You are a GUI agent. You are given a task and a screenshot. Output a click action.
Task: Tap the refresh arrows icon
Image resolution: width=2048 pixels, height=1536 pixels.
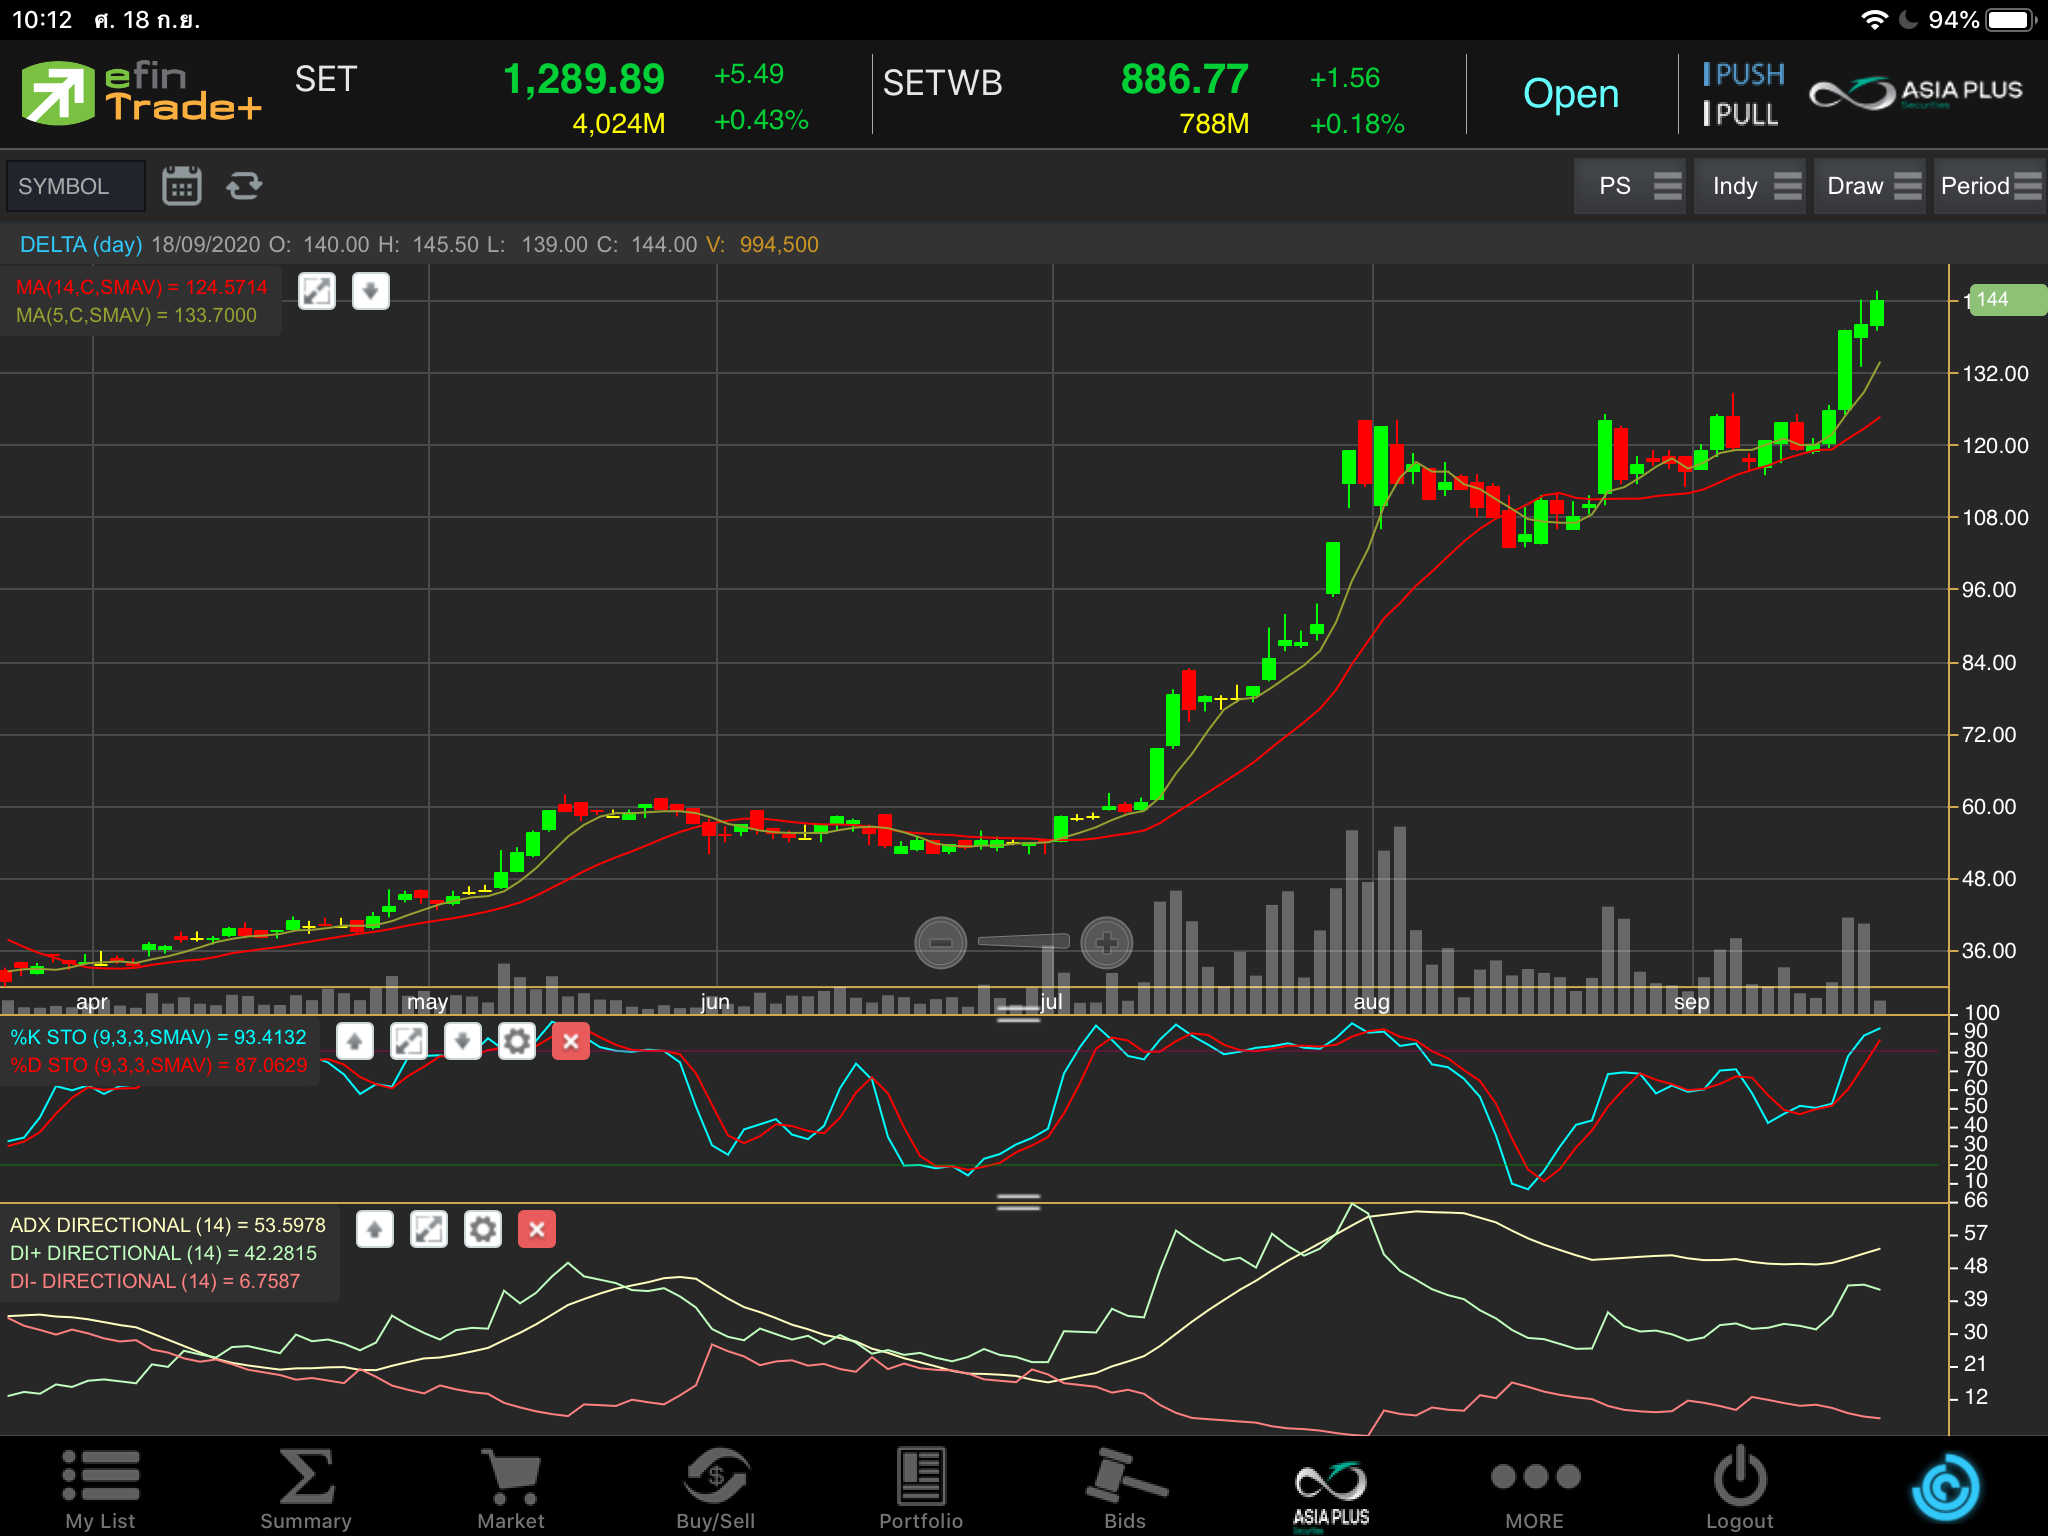click(x=244, y=186)
